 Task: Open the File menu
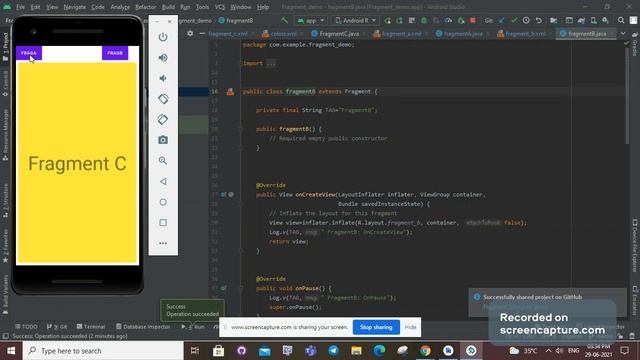(20, 7)
